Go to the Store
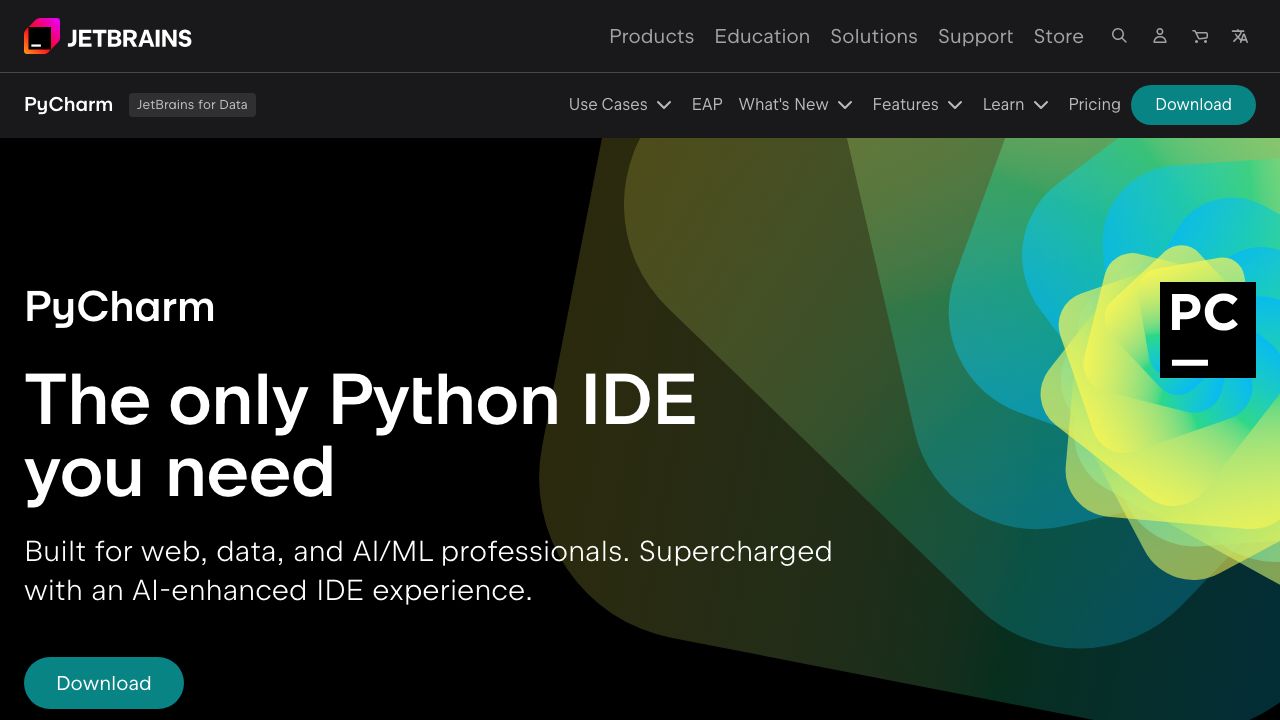The image size is (1280, 720). coord(1058,36)
